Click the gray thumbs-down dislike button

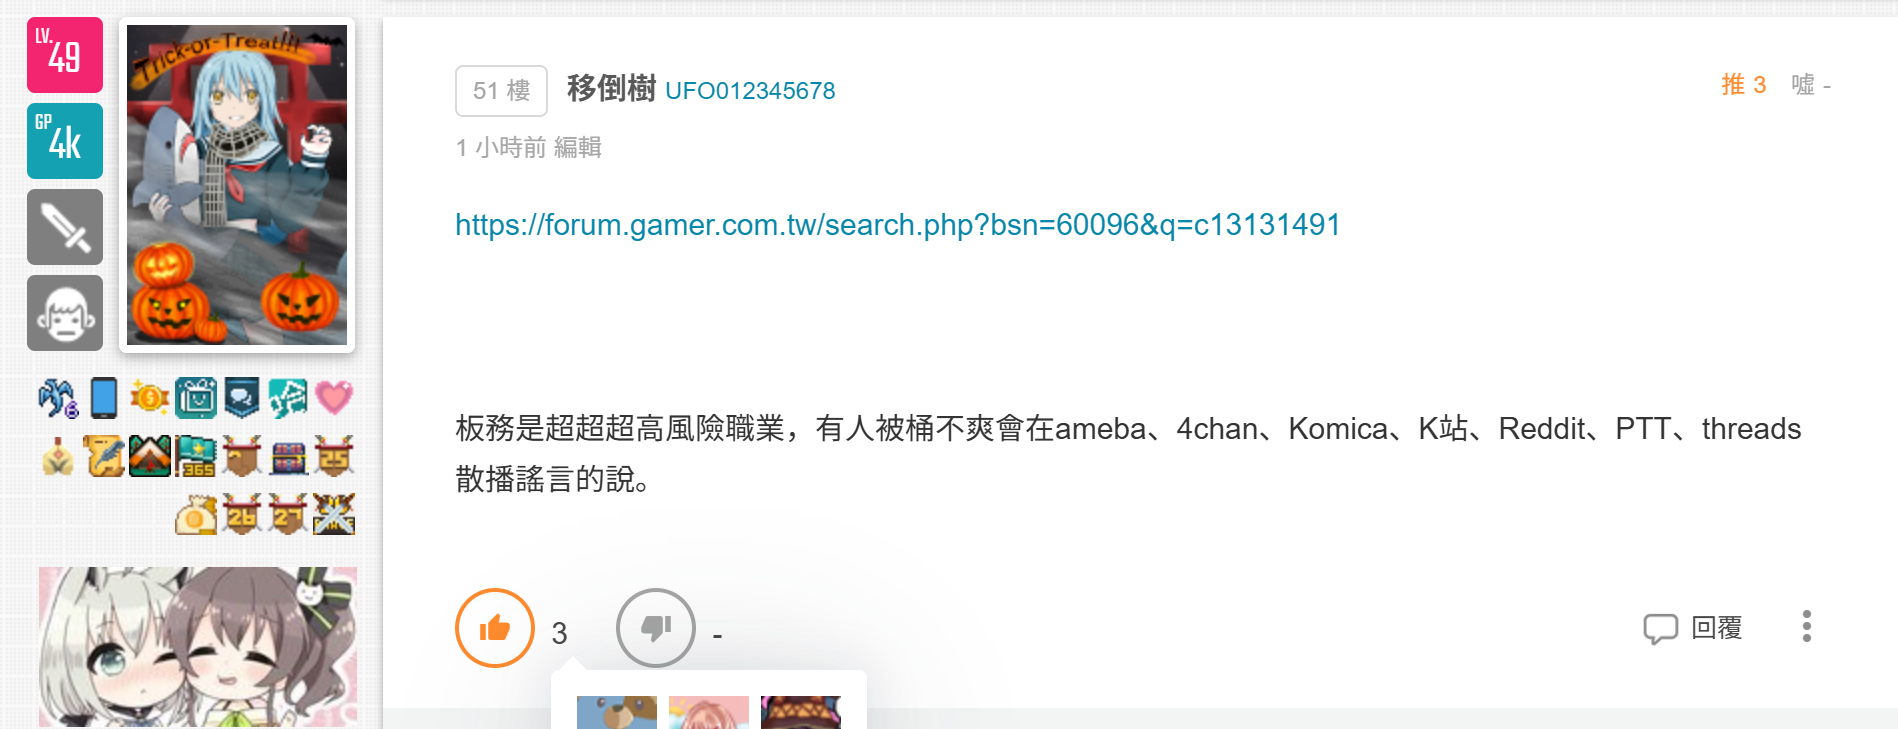click(656, 628)
